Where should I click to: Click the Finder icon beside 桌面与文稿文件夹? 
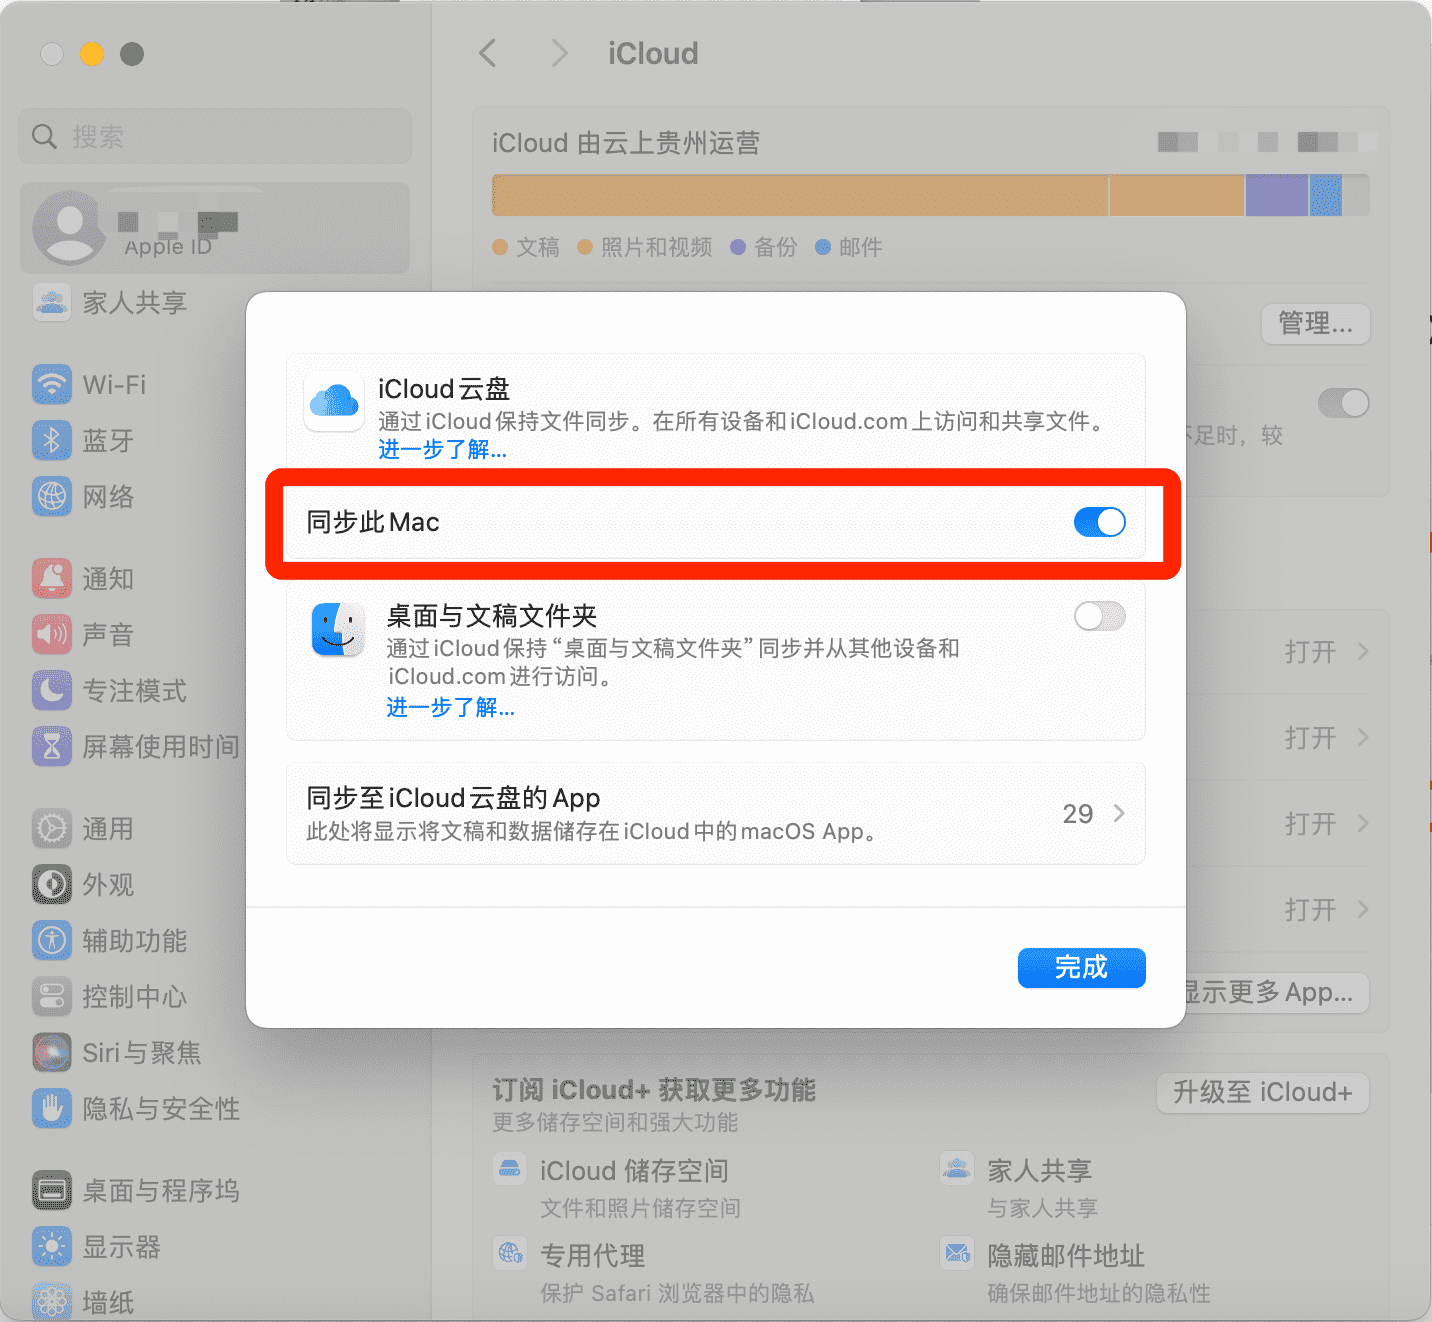(x=338, y=630)
